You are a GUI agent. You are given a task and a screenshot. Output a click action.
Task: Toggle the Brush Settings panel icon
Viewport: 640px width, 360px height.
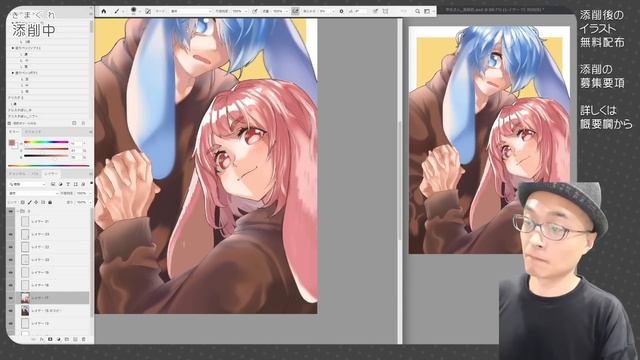click(148, 11)
